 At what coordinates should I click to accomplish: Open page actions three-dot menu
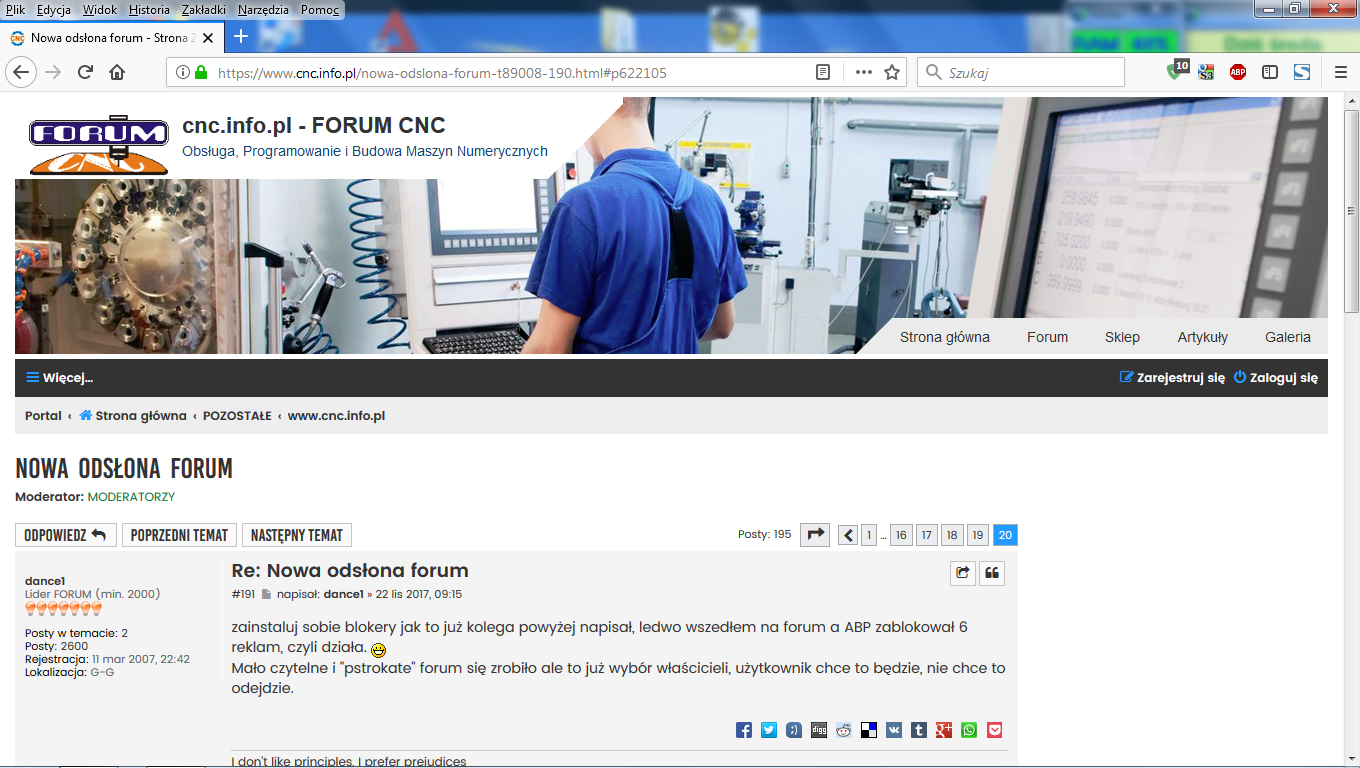click(x=864, y=72)
